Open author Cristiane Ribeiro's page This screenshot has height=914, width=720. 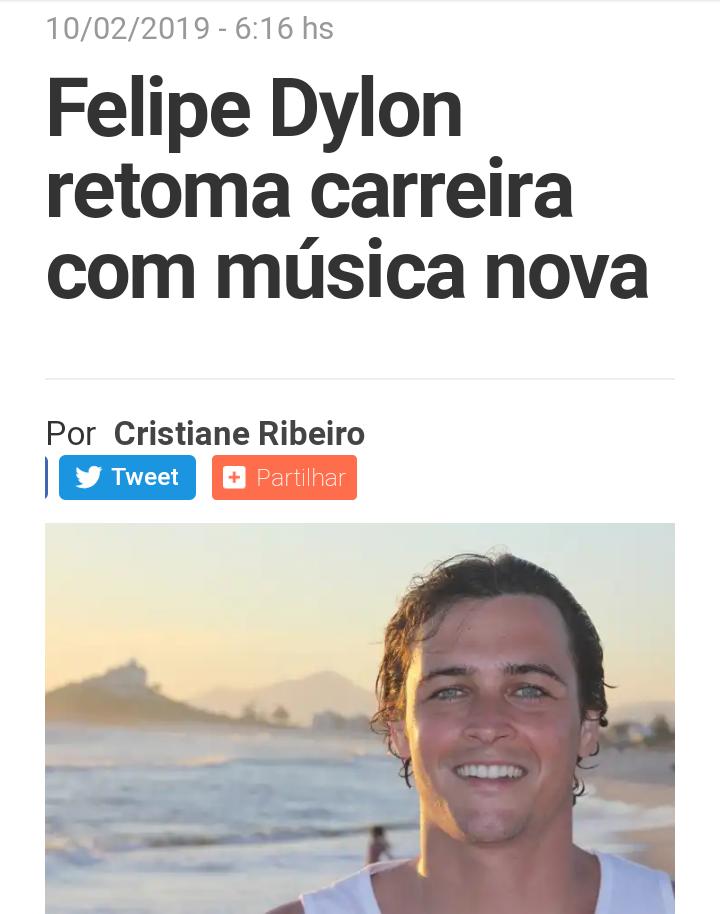tap(239, 434)
